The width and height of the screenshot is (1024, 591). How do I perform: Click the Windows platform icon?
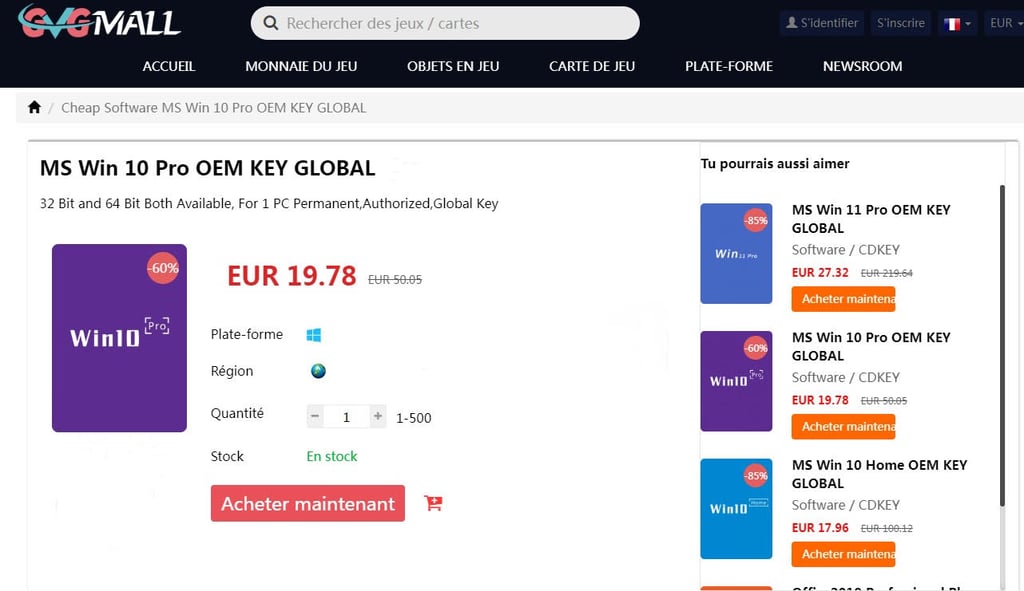(313, 335)
